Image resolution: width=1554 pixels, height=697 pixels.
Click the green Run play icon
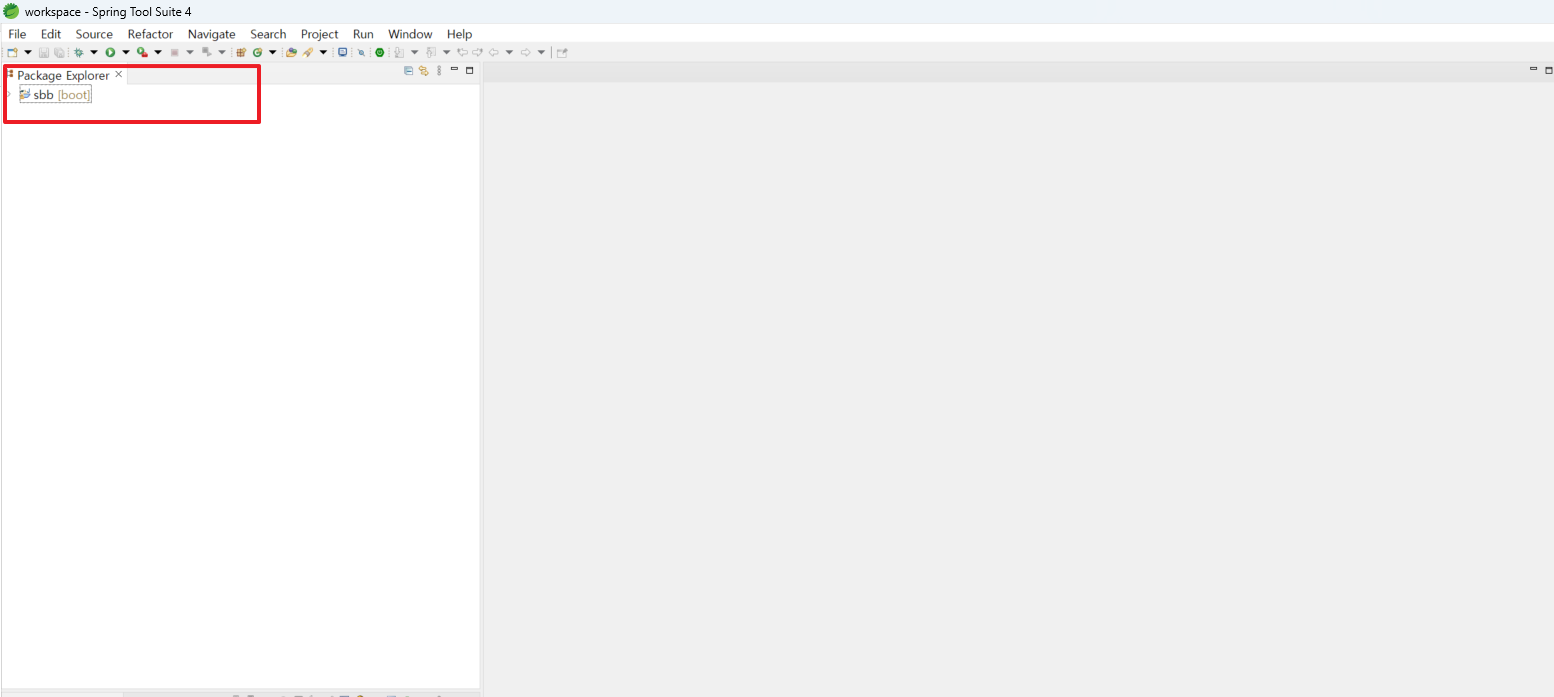[110, 52]
